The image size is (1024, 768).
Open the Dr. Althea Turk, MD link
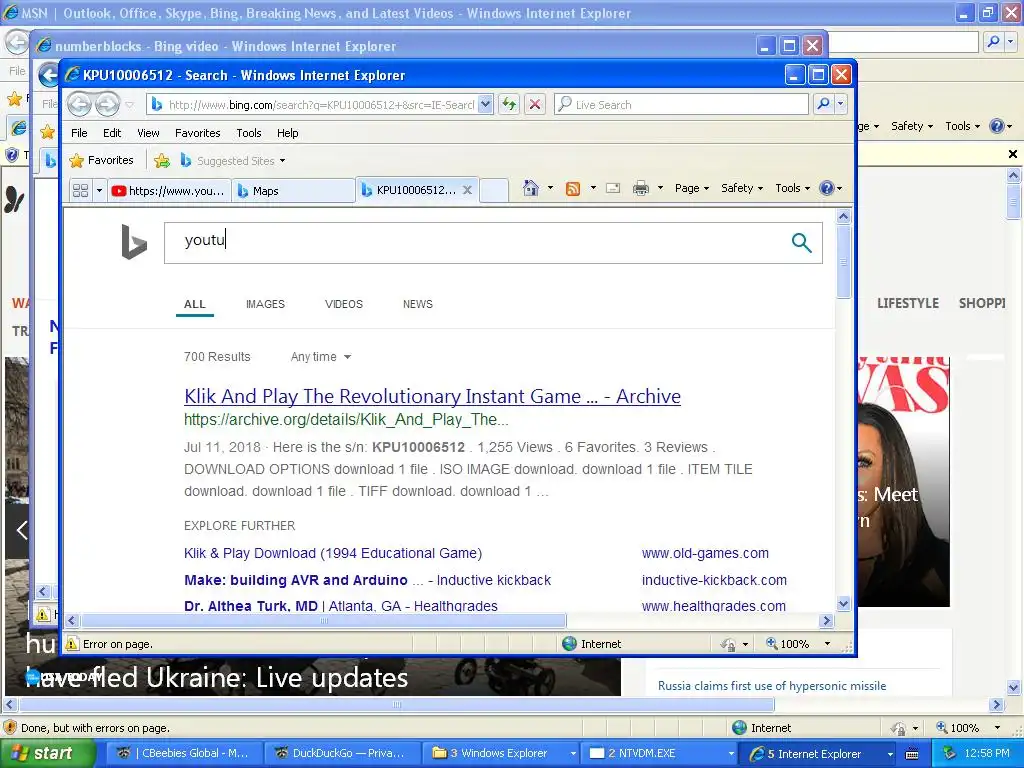pos(341,606)
